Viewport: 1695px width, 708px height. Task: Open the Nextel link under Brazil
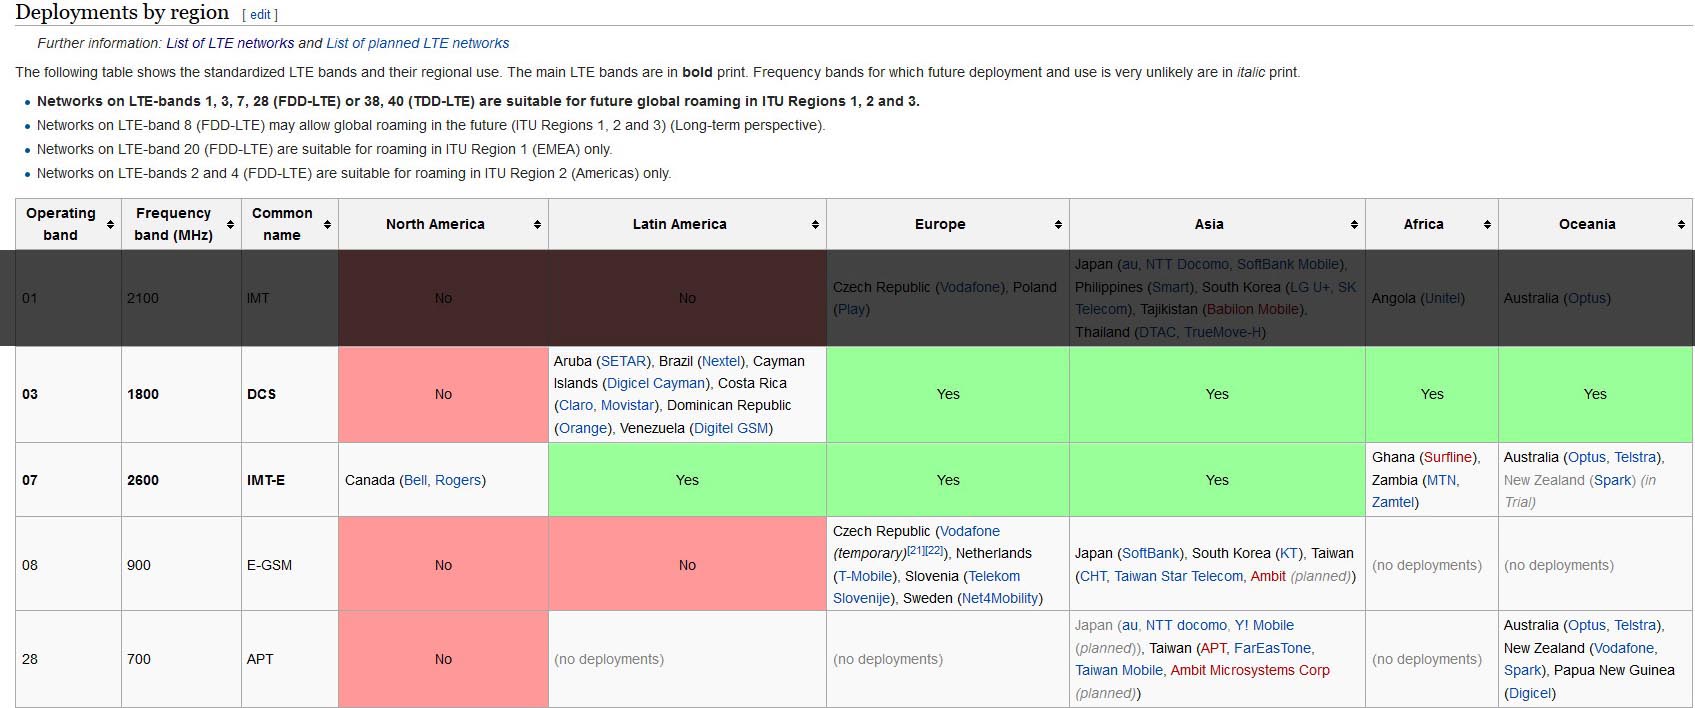722,361
